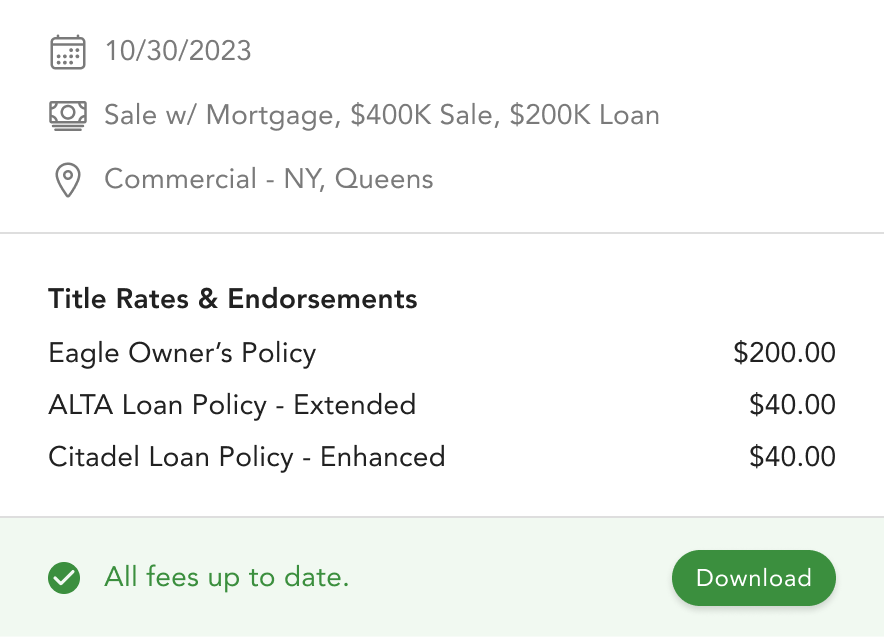Click the word Queens in location
This screenshot has width=884, height=637.
pos(384,180)
